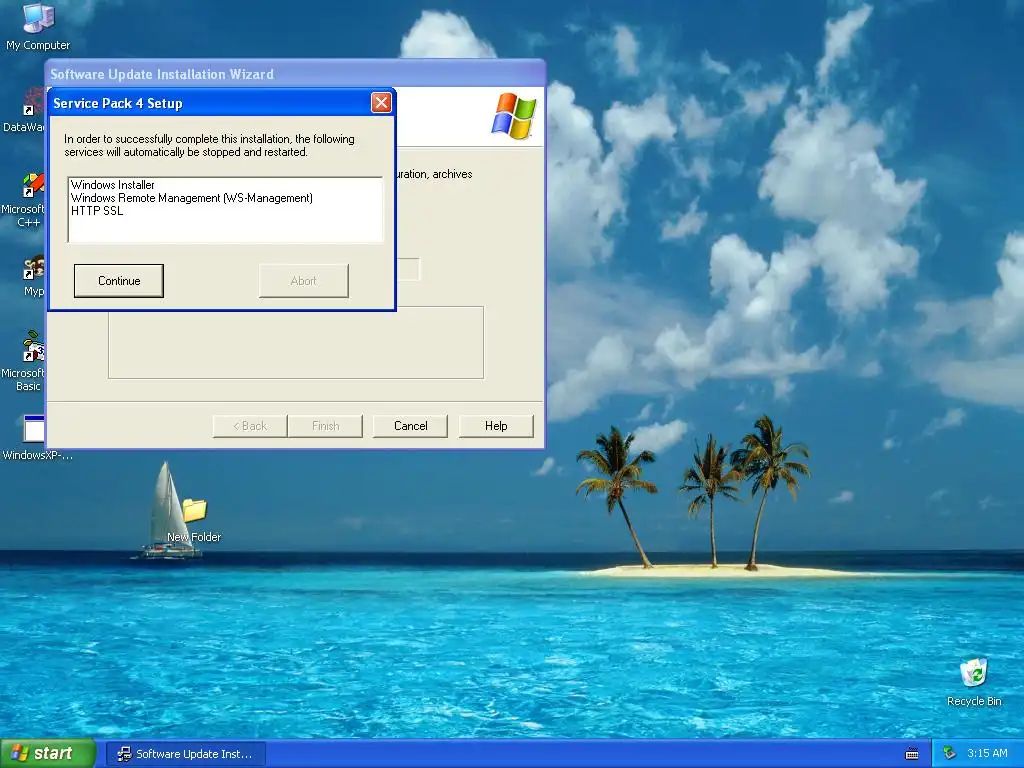This screenshot has width=1024, height=768.
Task: Select Microsoft Basic desktop shortcut
Action: 24,361
